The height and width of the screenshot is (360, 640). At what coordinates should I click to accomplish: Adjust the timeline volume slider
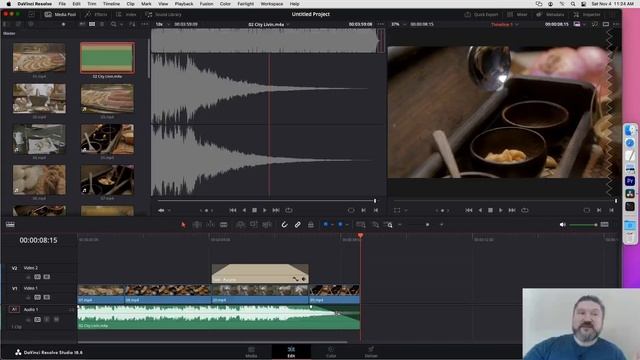(583, 224)
